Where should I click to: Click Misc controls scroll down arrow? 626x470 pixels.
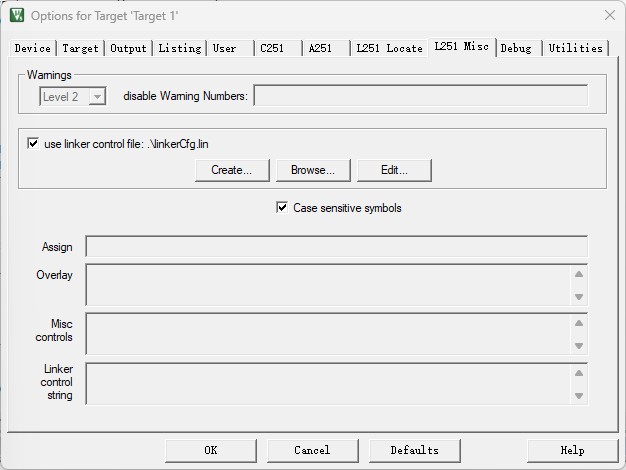579,346
